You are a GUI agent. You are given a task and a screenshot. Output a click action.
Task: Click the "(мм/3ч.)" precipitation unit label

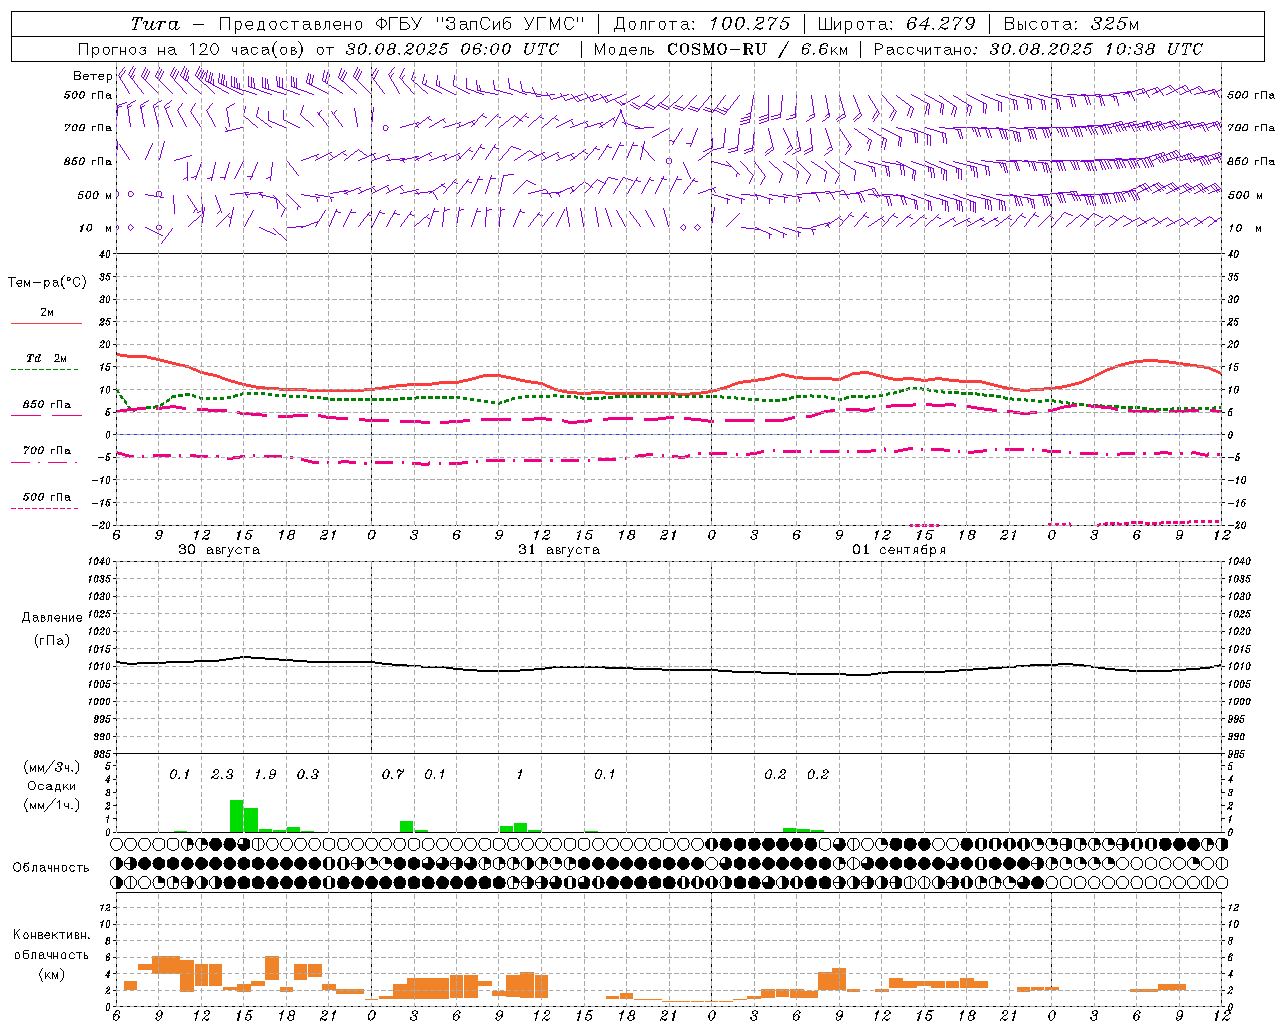51,767
